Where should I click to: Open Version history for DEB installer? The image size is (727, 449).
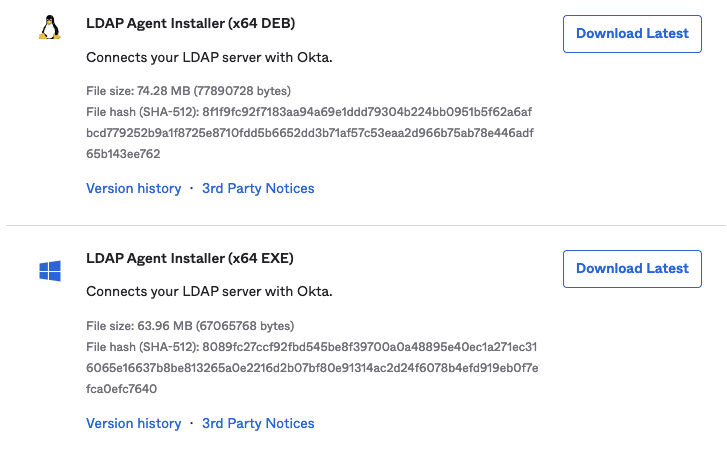coord(133,188)
